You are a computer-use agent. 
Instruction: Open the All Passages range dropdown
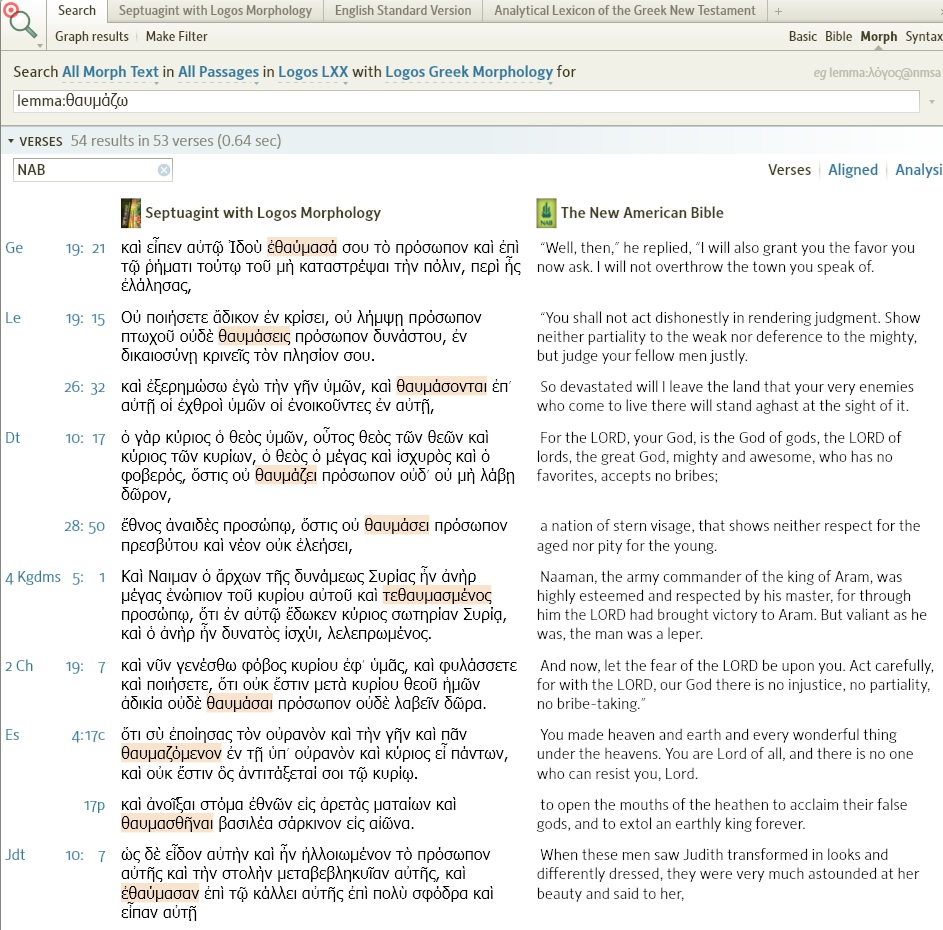[218, 72]
